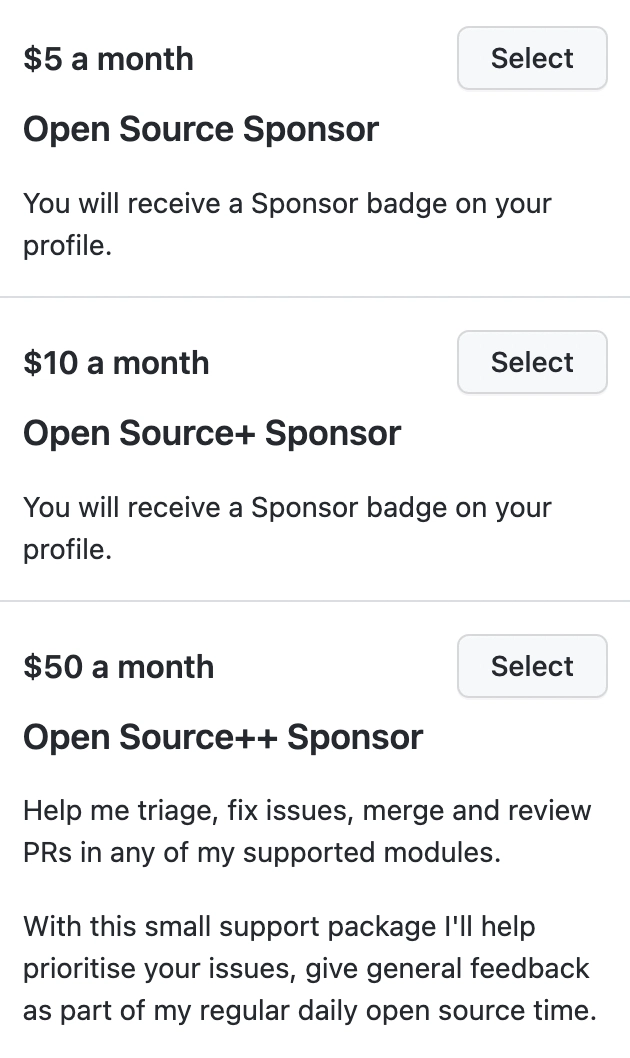Click the word "profile." in the $5 tier
The width and height of the screenshot is (630, 1058).
(x=67, y=246)
